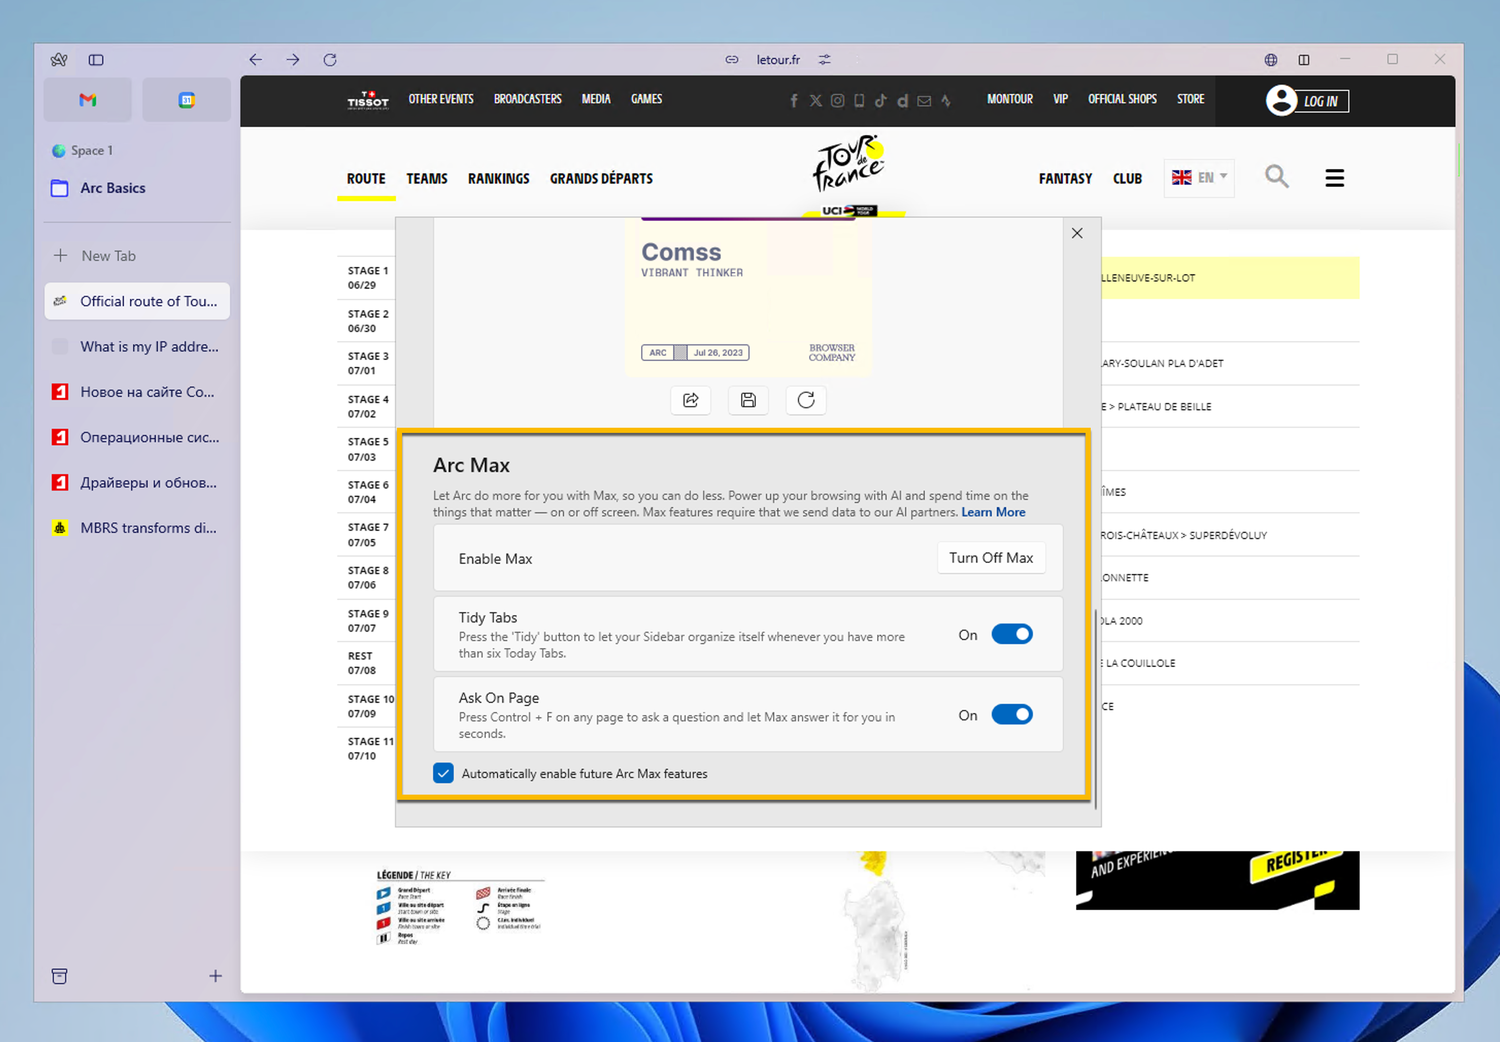Screen dimensions: 1500x1042
Task: Share the Arc member card
Action: tap(691, 400)
